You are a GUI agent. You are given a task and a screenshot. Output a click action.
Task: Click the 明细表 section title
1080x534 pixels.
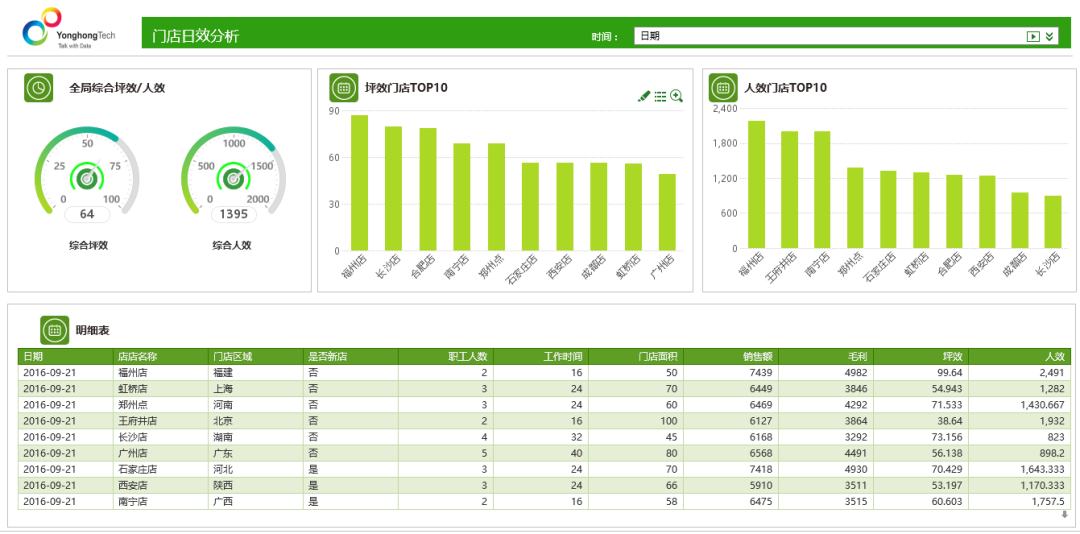[x=92, y=331]
